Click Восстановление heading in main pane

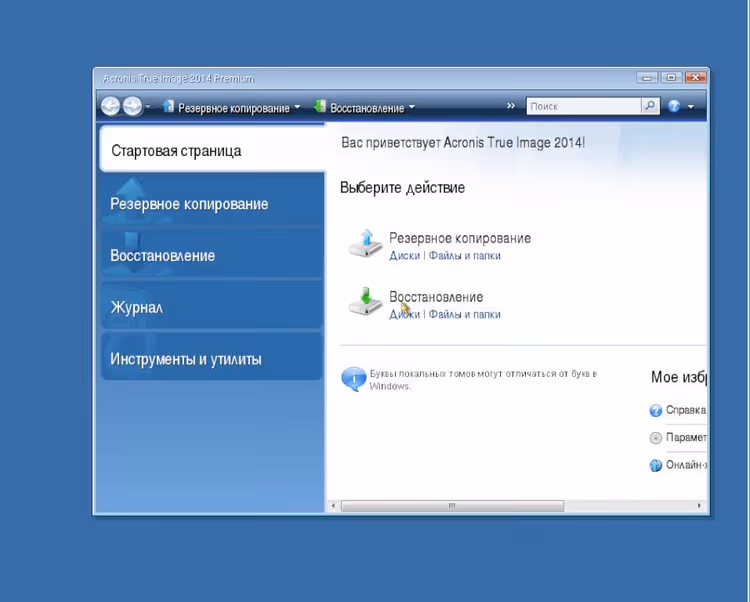pyautogui.click(x=436, y=297)
